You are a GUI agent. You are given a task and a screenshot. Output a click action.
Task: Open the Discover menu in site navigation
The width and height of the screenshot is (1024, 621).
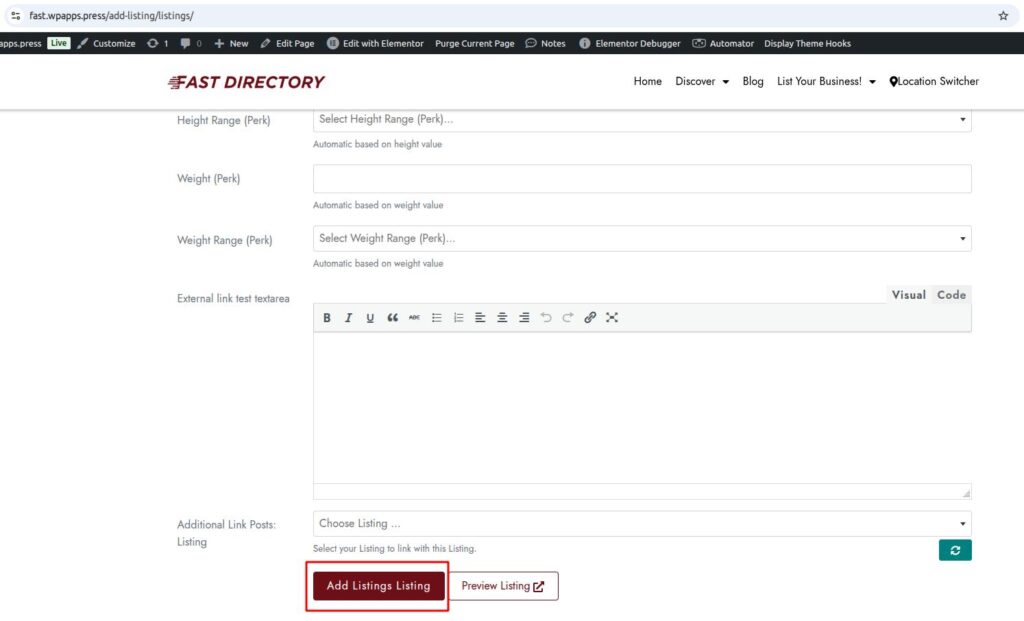[x=701, y=82]
